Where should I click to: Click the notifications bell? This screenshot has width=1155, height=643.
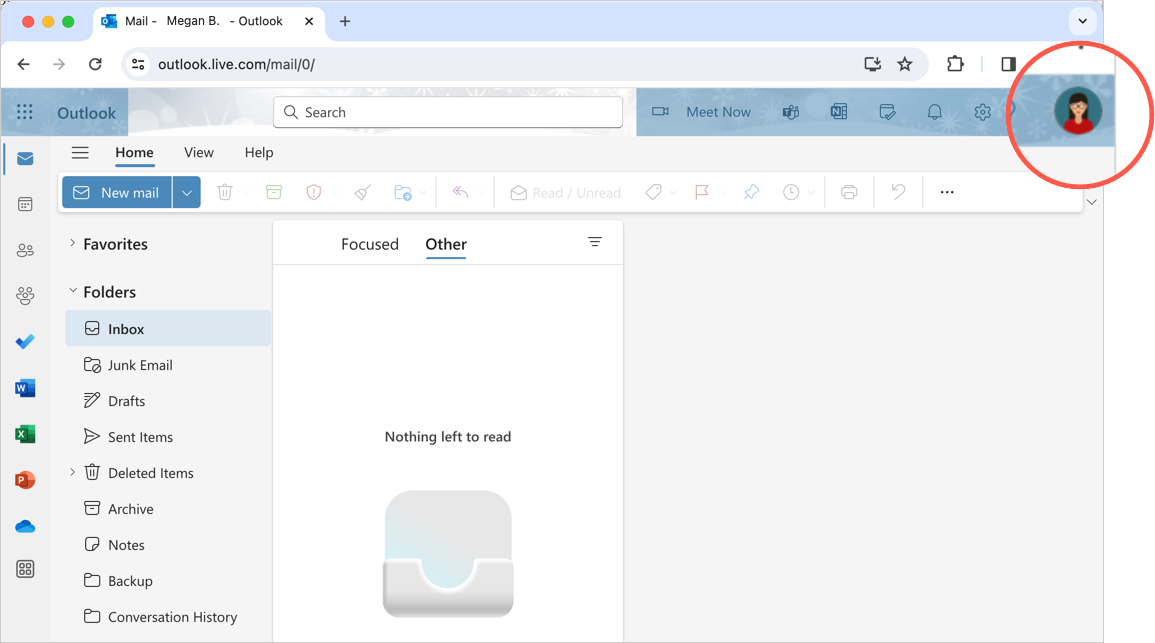(934, 112)
